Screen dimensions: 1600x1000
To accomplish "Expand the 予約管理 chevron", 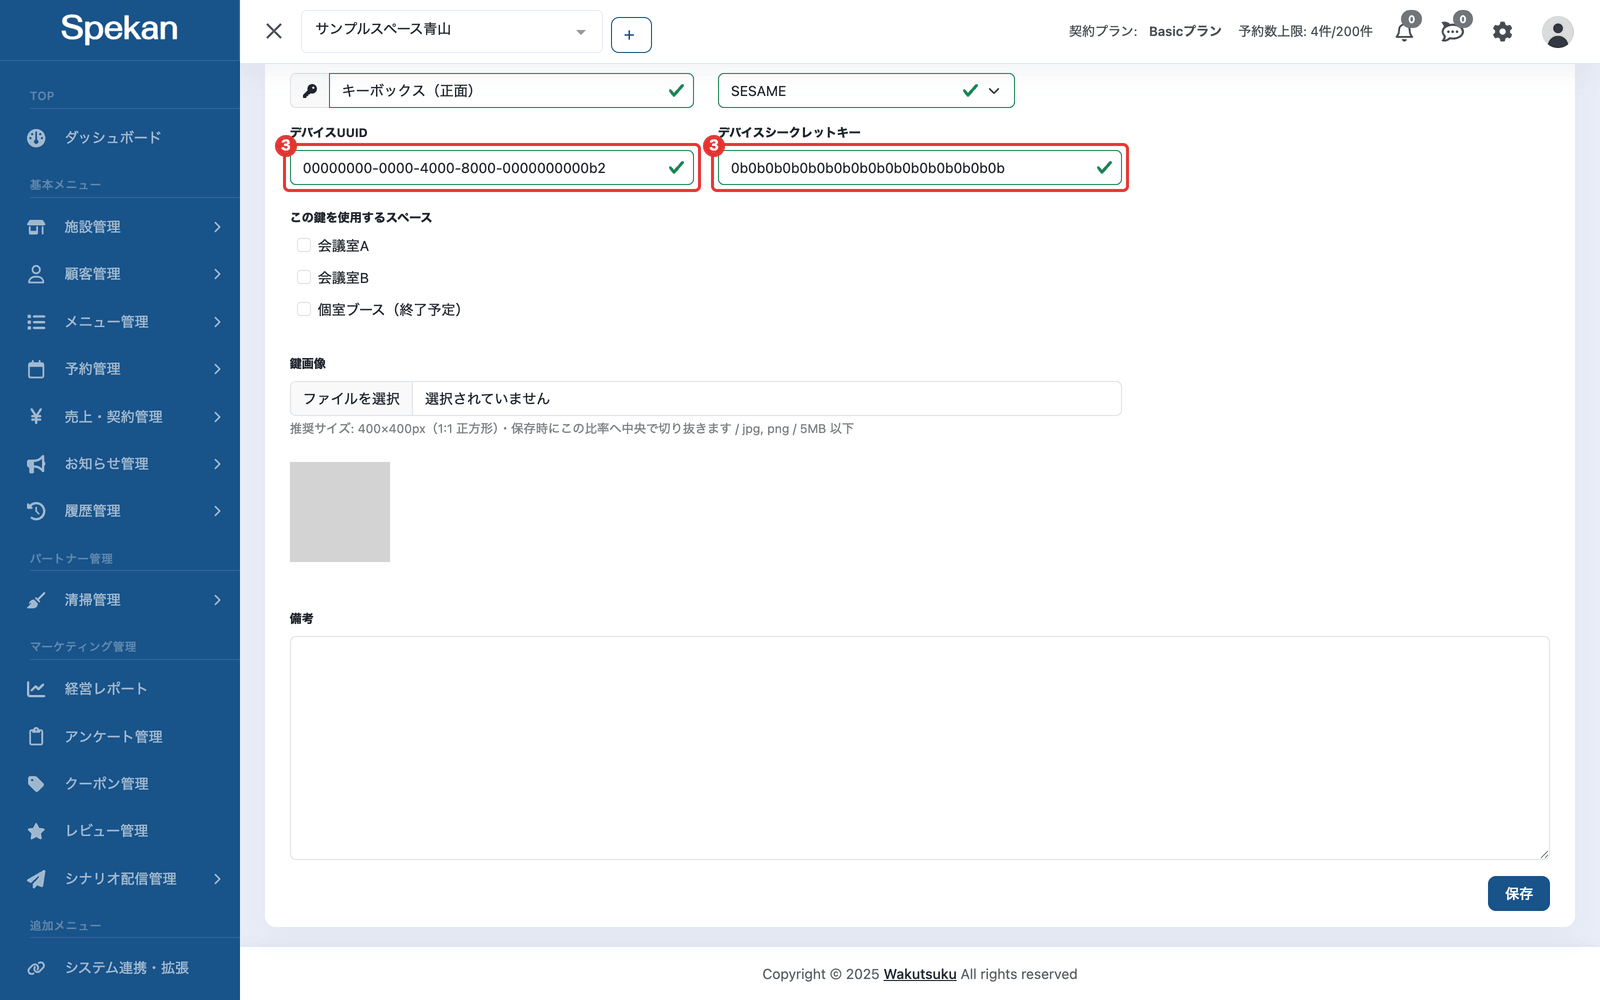I will click(217, 369).
